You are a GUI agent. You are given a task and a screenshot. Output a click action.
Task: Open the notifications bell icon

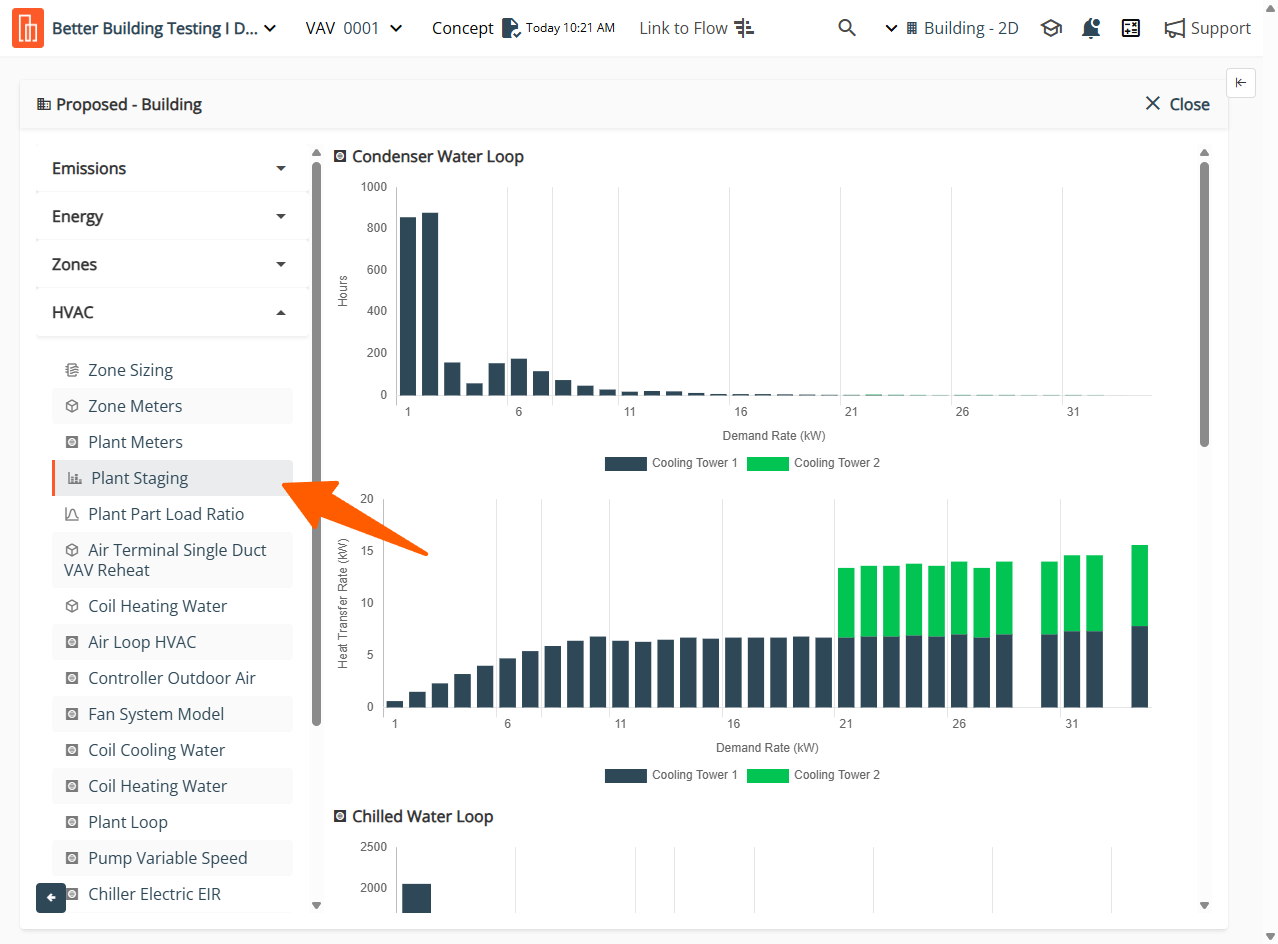click(1091, 28)
